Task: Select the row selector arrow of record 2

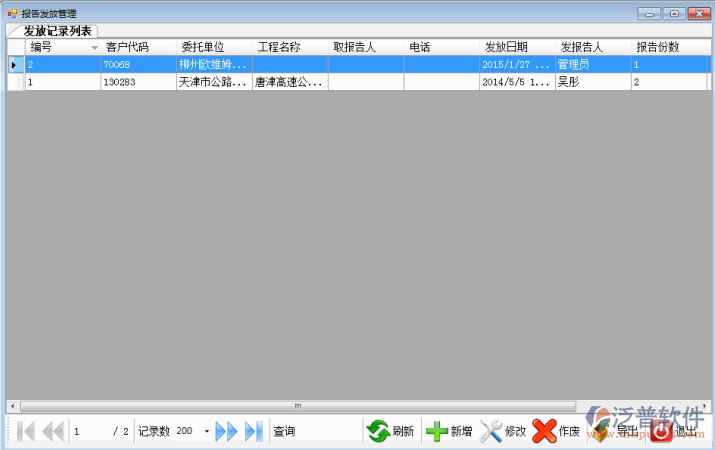Action: (x=16, y=64)
